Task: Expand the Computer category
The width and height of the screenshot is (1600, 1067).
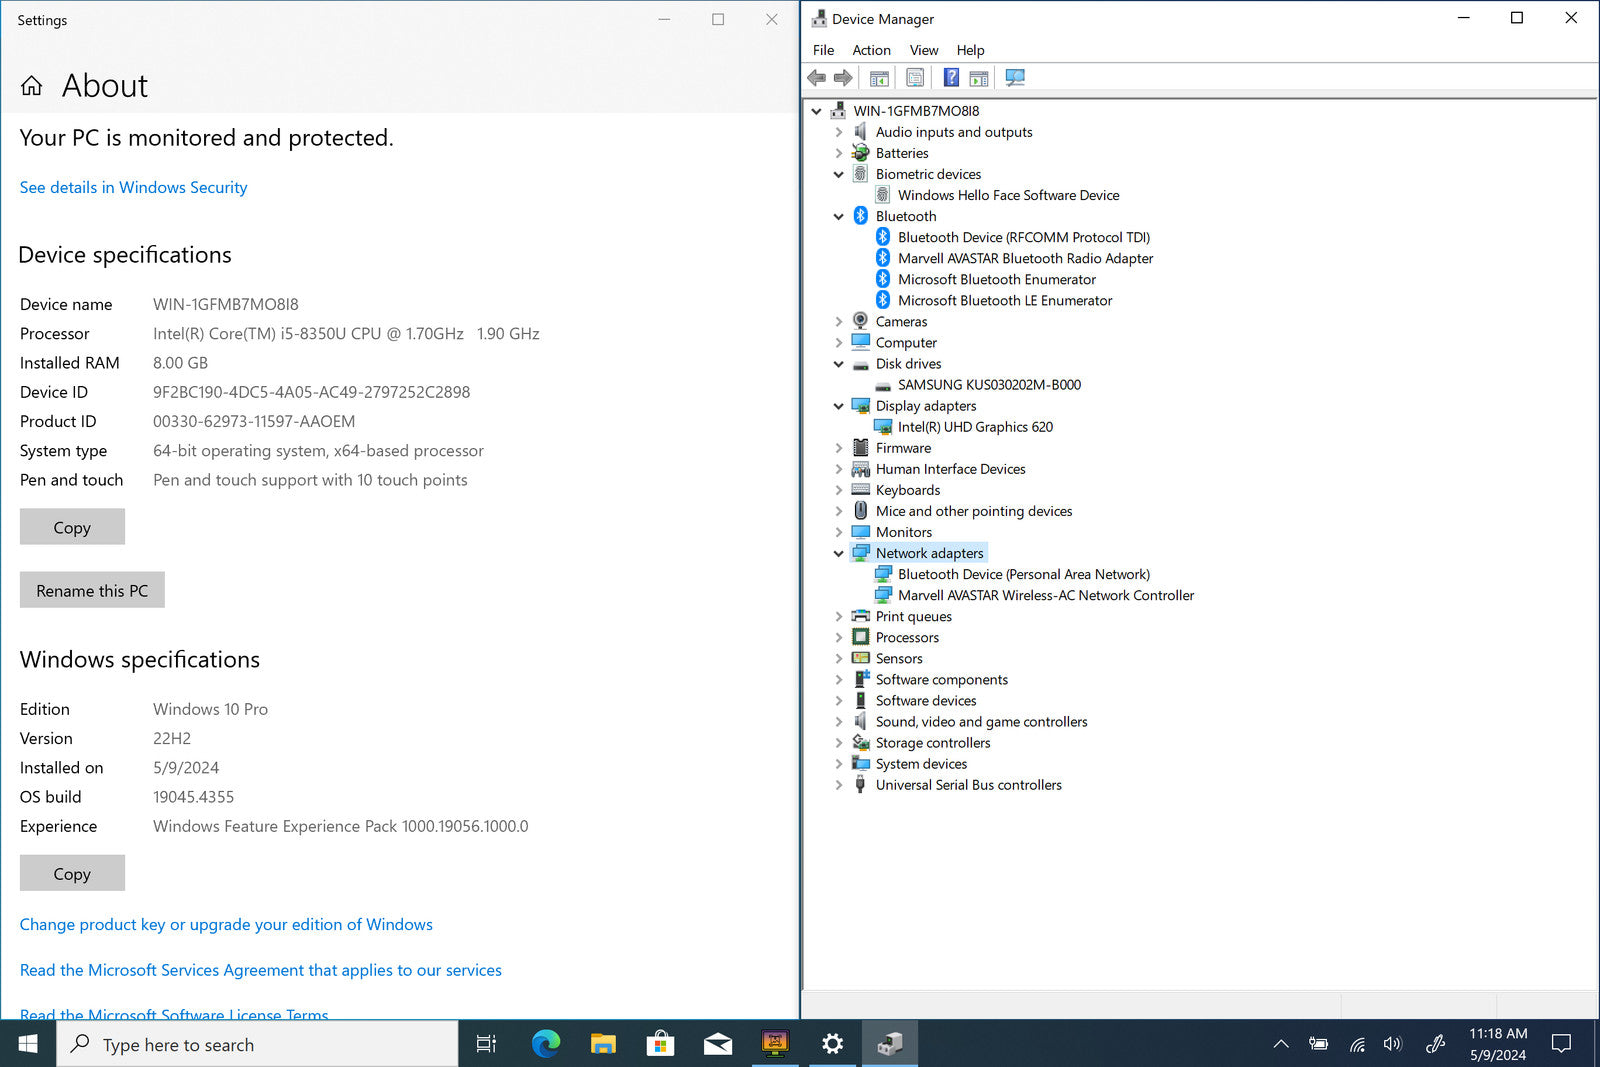Action: click(x=839, y=343)
